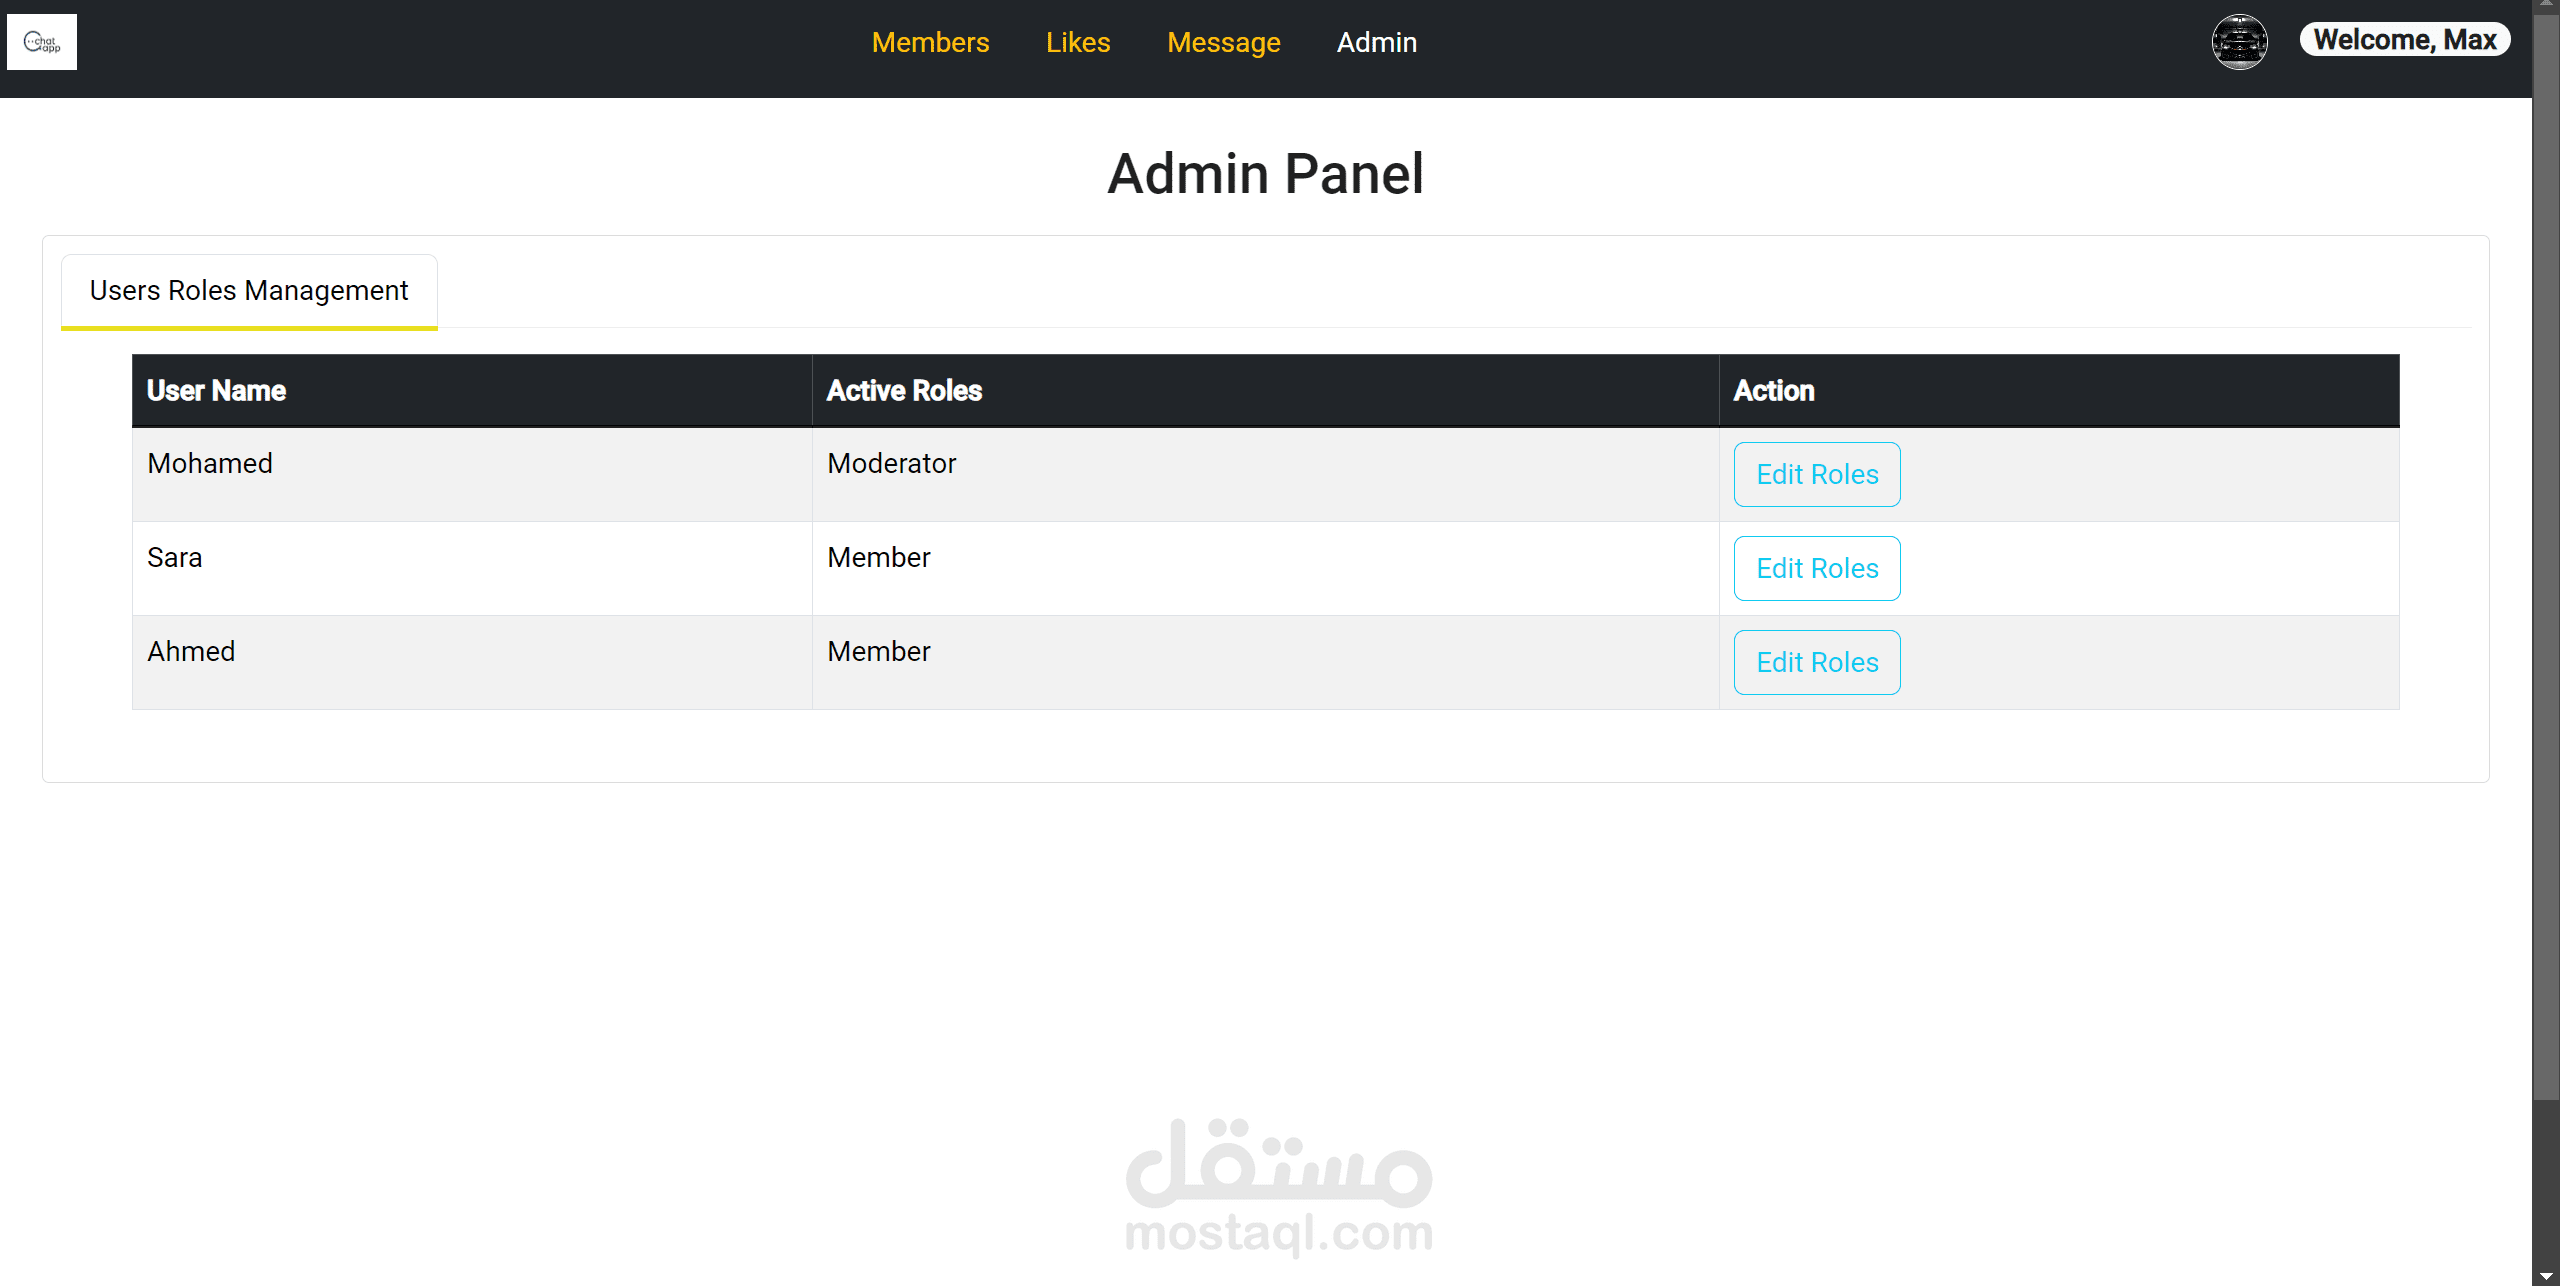Click the User Name column header
The image size is (2560, 1286).
pyautogui.click(x=216, y=390)
